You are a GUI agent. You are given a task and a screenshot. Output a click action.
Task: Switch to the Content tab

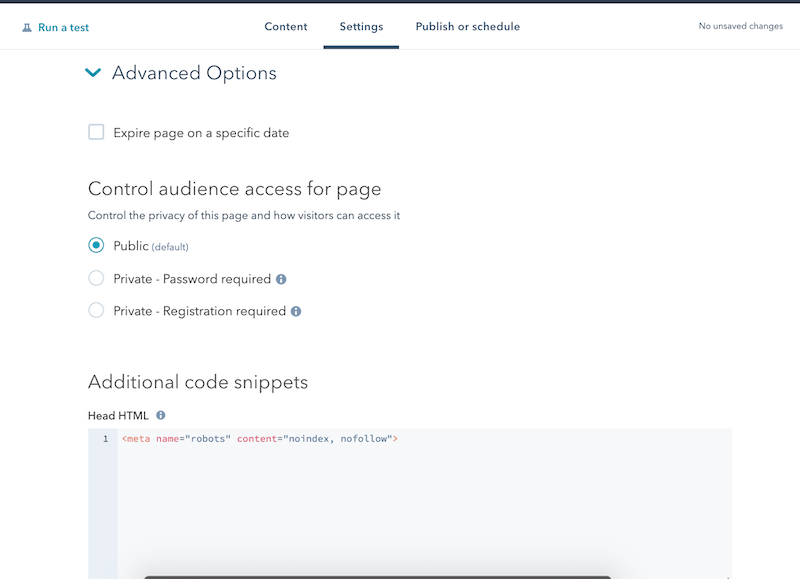coord(286,27)
